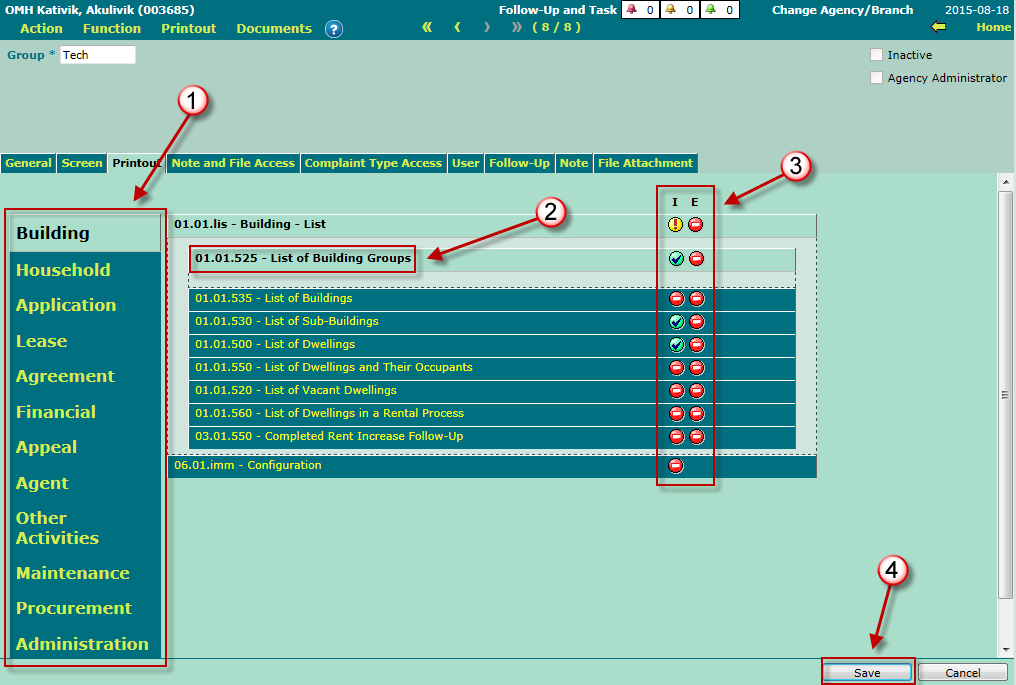
Task: Toggle green check for List of Sub-Buildings
Action: [676, 322]
